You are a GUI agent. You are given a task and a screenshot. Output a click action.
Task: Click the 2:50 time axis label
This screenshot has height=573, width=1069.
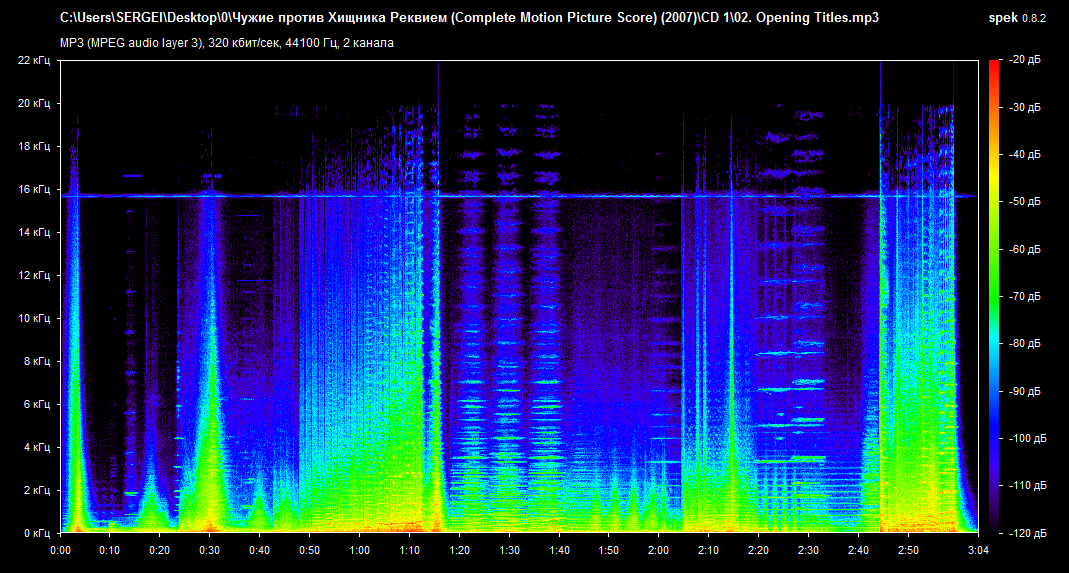(x=908, y=550)
